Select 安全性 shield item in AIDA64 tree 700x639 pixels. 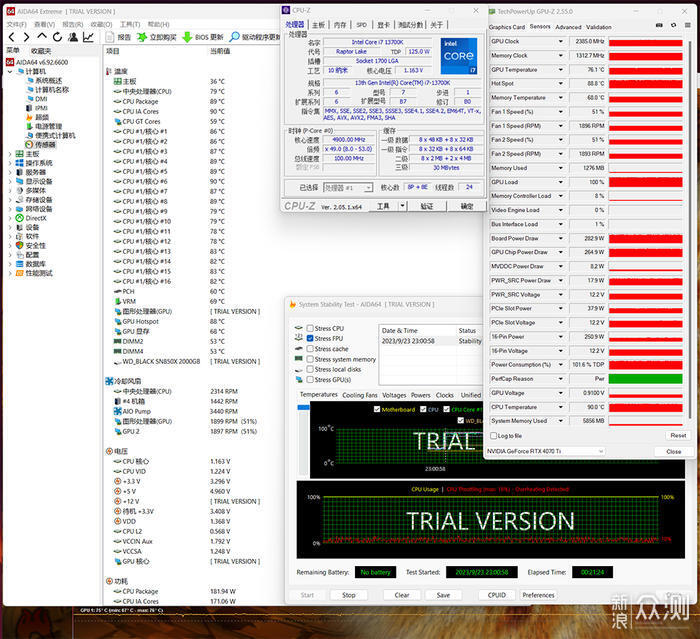point(31,246)
